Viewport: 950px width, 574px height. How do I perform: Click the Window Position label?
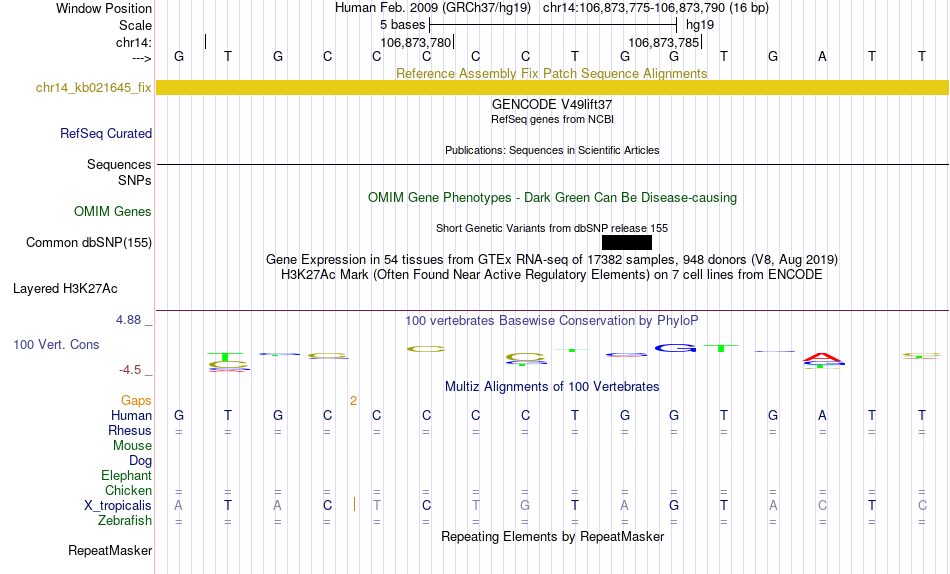pos(104,8)
